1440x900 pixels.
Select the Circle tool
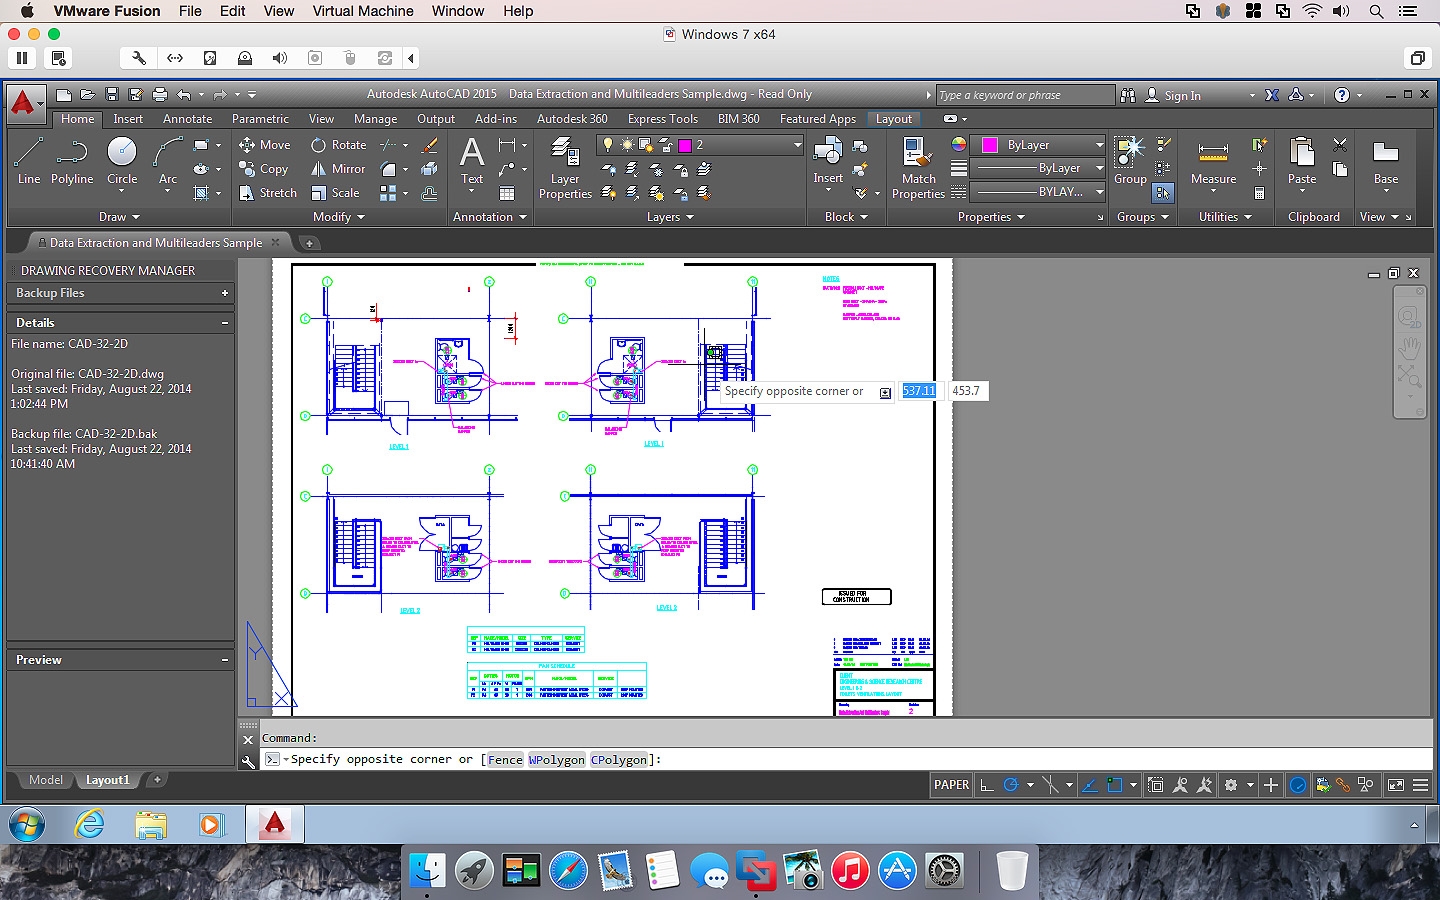click(122, 161)
